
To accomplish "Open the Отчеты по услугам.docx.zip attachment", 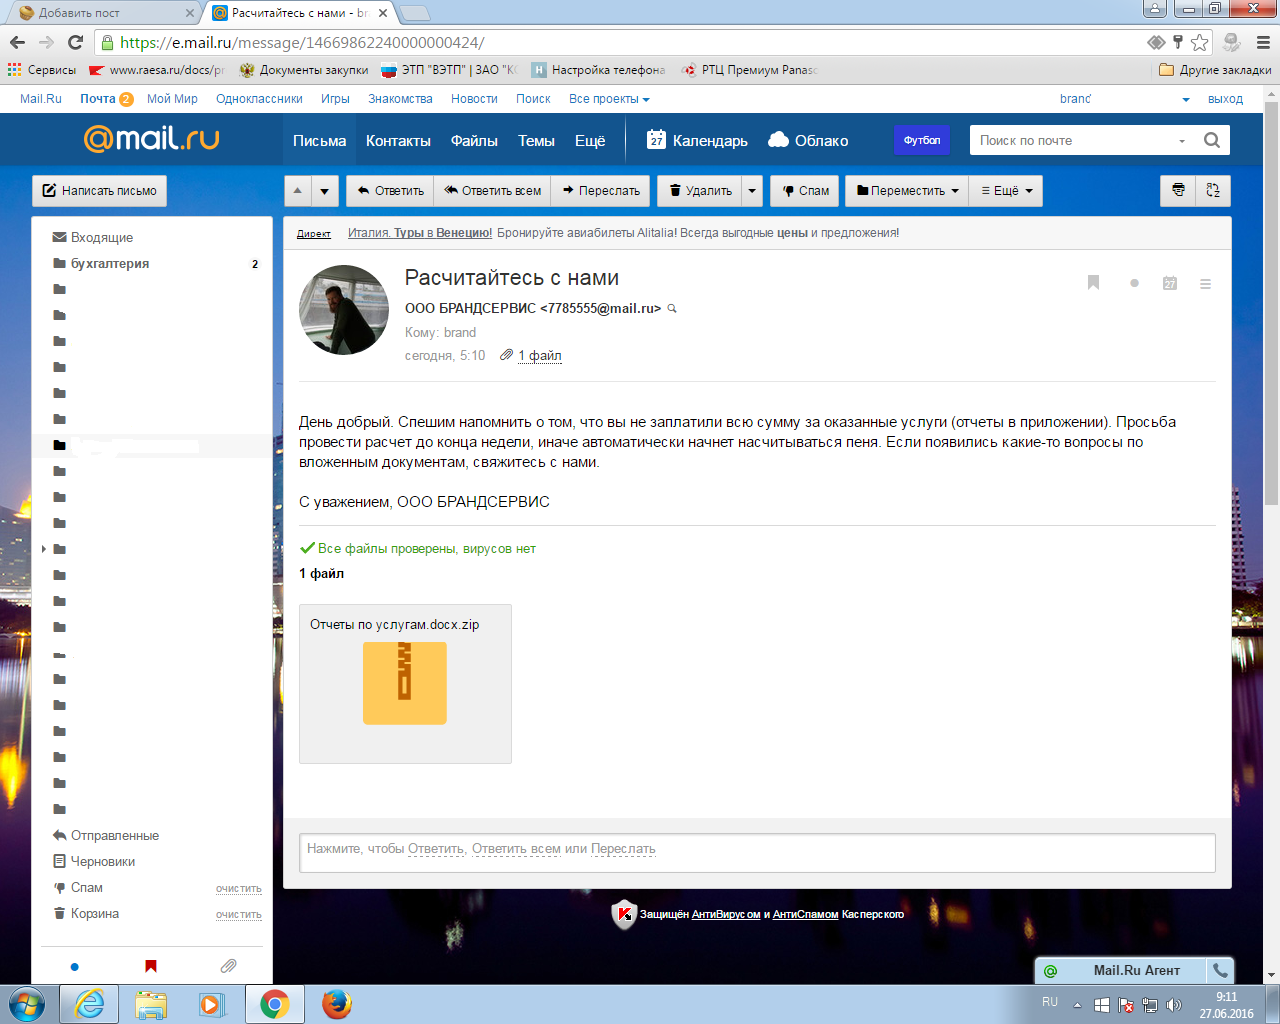I will (405, 683).
